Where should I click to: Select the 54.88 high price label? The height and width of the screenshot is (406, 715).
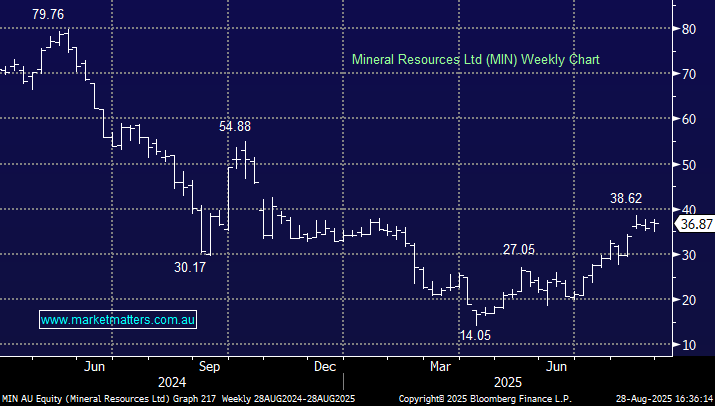tap(235, 126)
